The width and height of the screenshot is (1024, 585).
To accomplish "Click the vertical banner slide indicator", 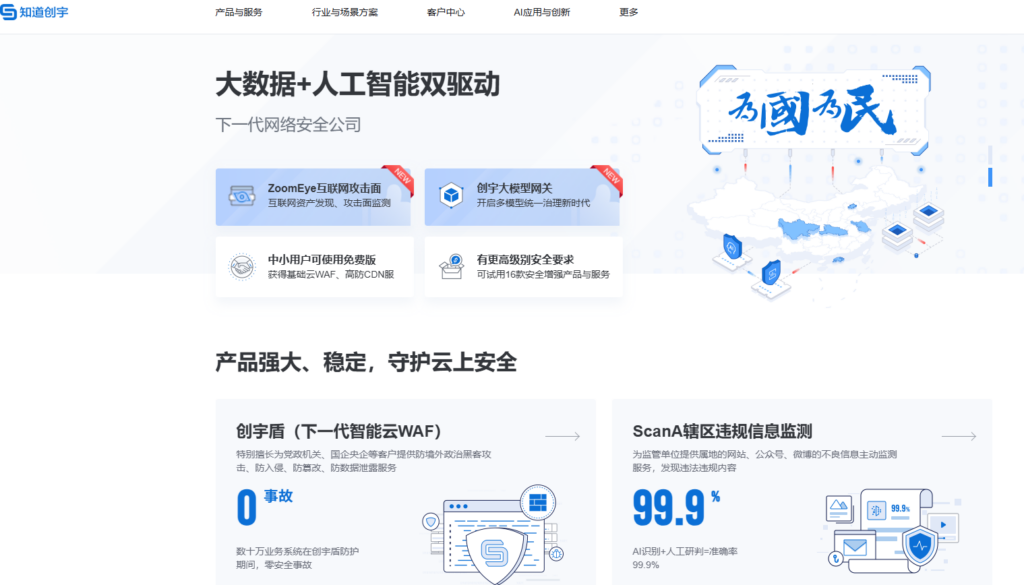I will [x=990, y=166].
